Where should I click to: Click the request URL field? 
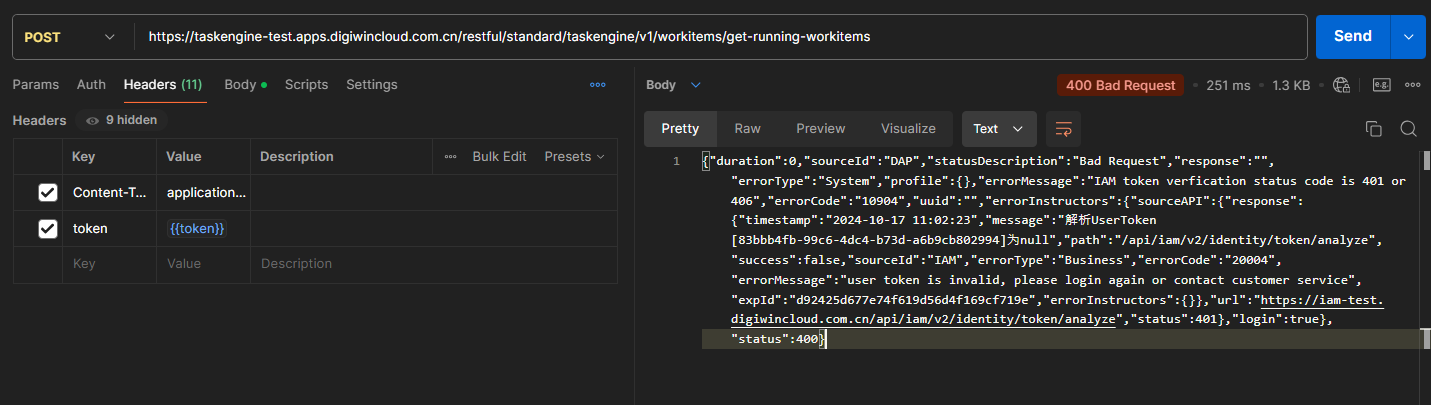pos(720,37)
